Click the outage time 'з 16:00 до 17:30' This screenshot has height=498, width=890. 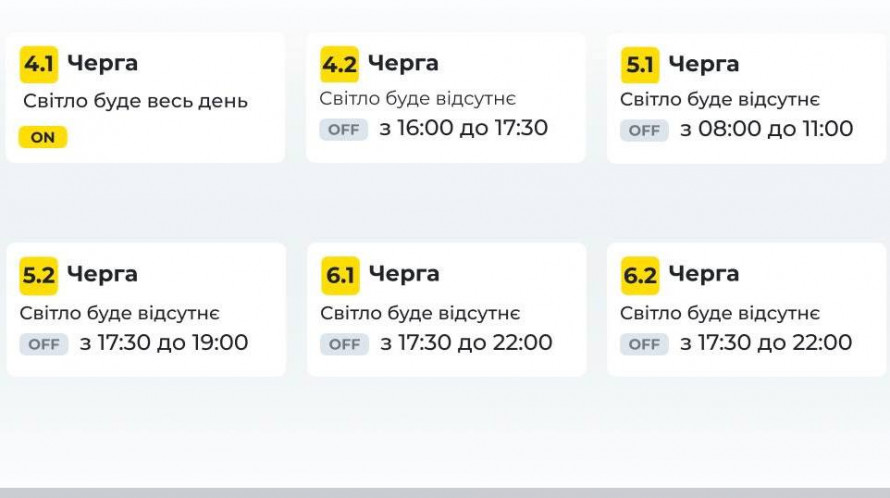pyautogui.click(x=464, y=128)
